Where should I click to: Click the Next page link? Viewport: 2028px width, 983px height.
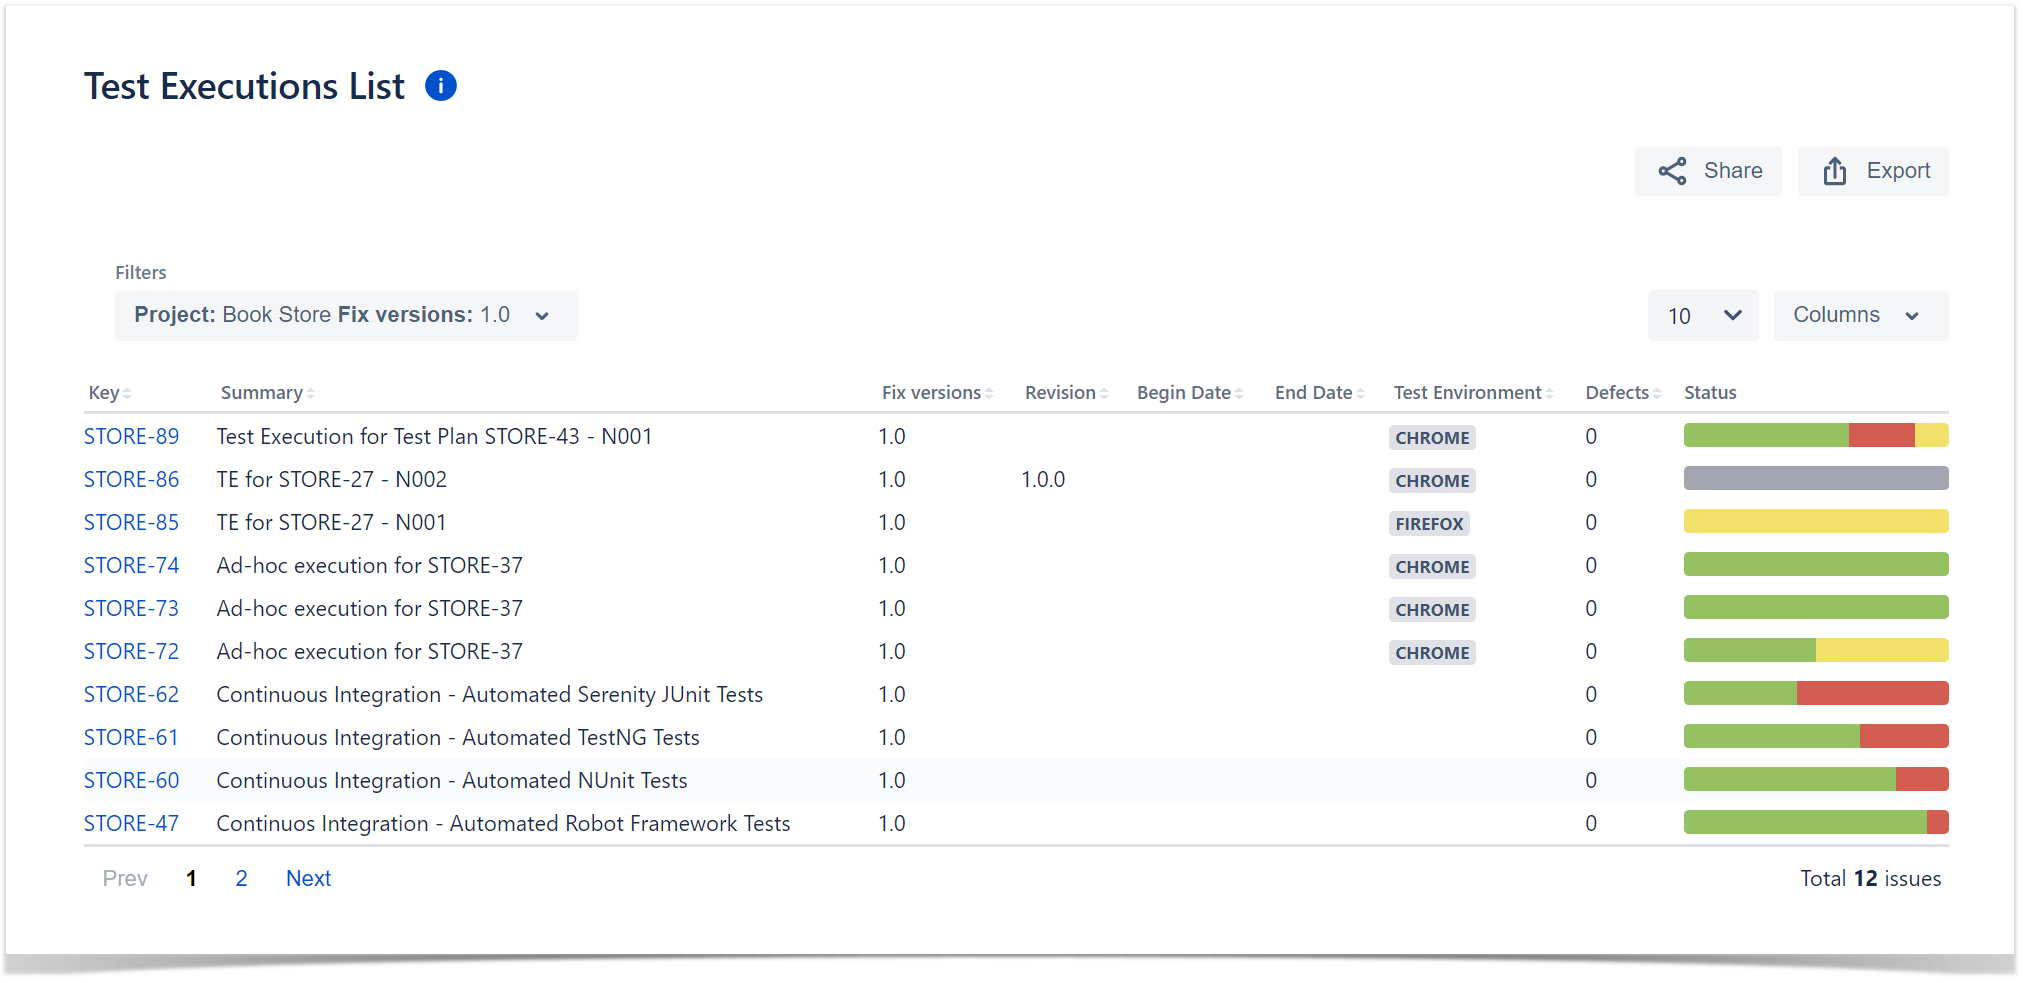click(x=308, y=879)
